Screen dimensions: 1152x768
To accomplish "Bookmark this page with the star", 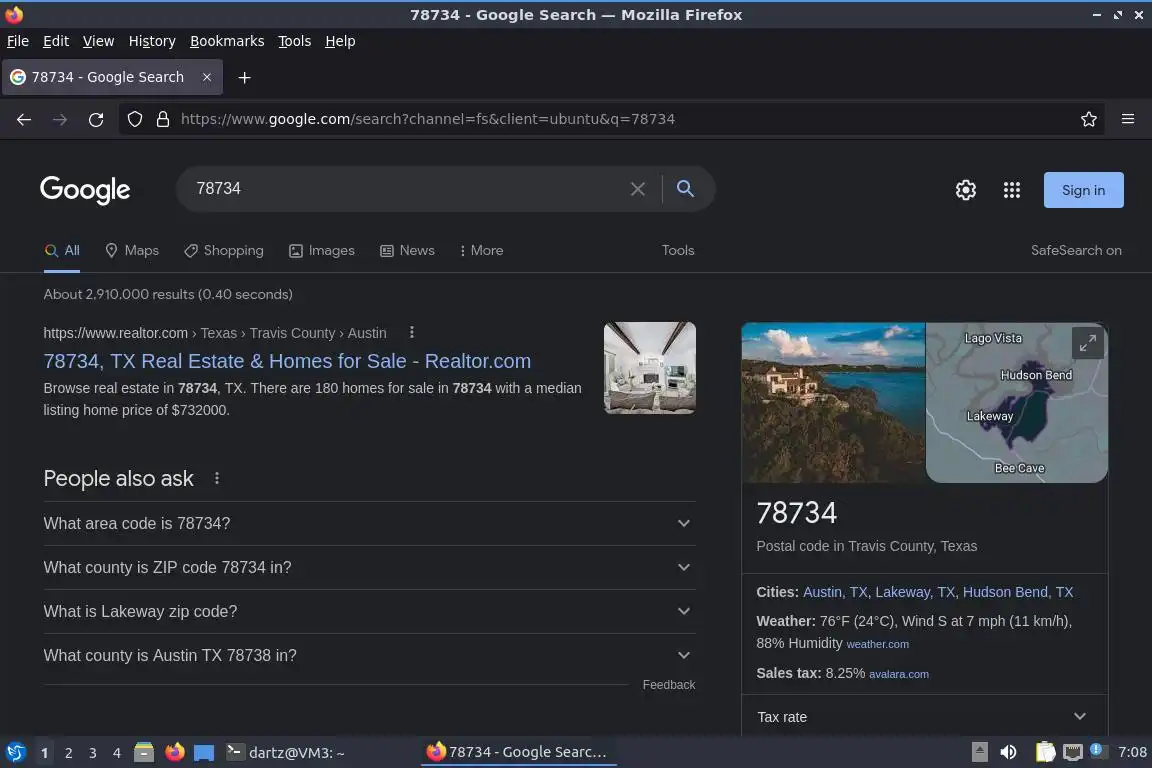I will 1089,119.
